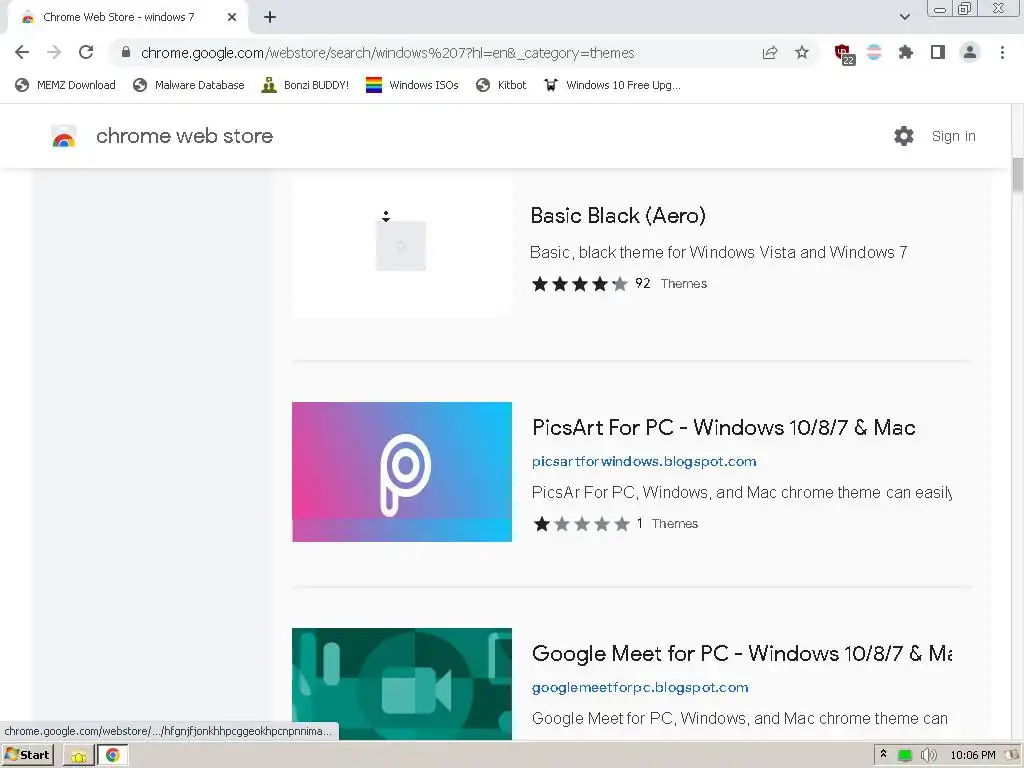Open the Google Meet for PC theme title

[x=741, y=653]
